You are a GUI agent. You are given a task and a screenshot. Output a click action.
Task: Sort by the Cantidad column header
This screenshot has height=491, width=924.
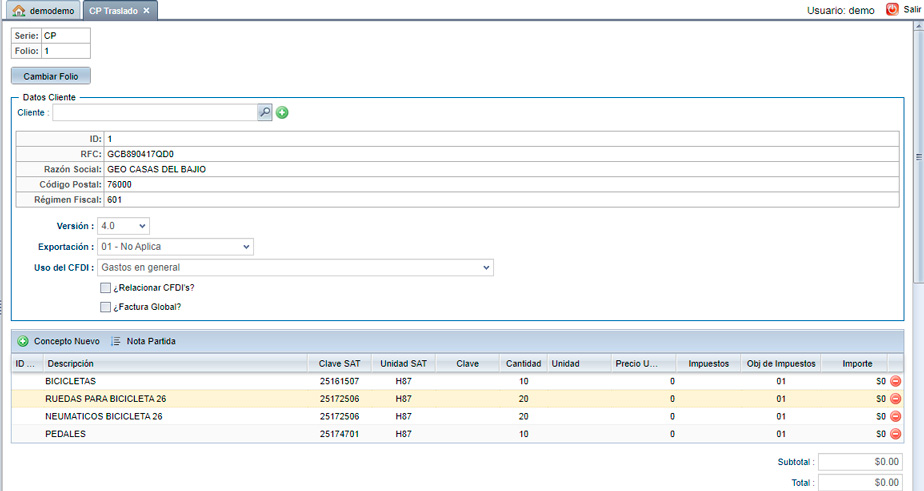point(523,364)
